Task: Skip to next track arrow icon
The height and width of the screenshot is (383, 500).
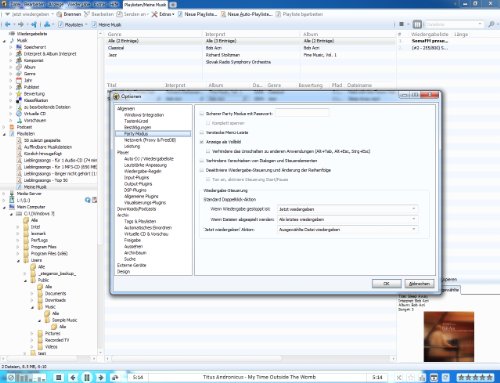Action: click(x=101, y=377)
